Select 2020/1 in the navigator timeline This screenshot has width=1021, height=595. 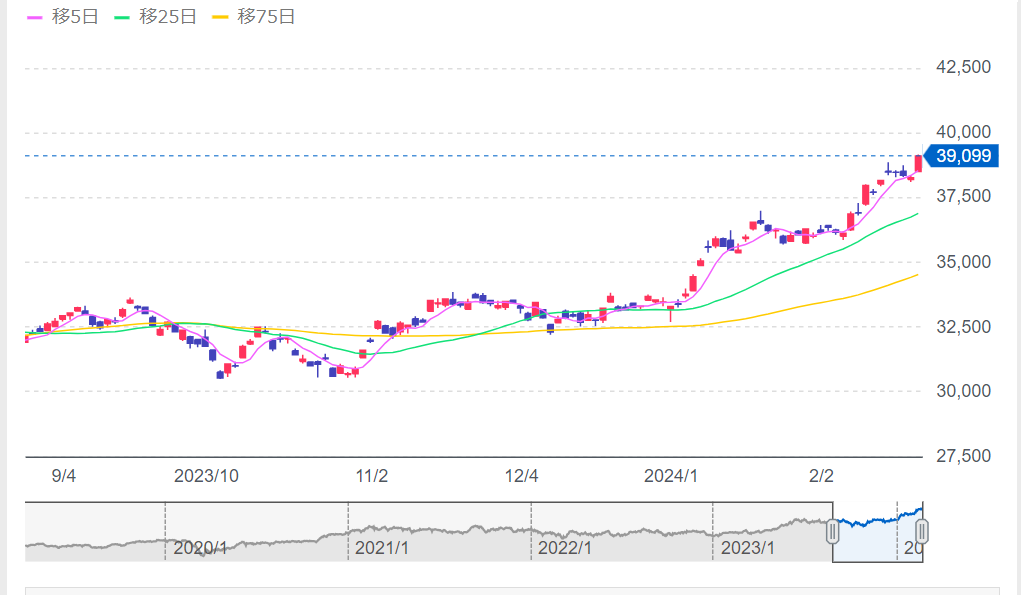point(201,548)
